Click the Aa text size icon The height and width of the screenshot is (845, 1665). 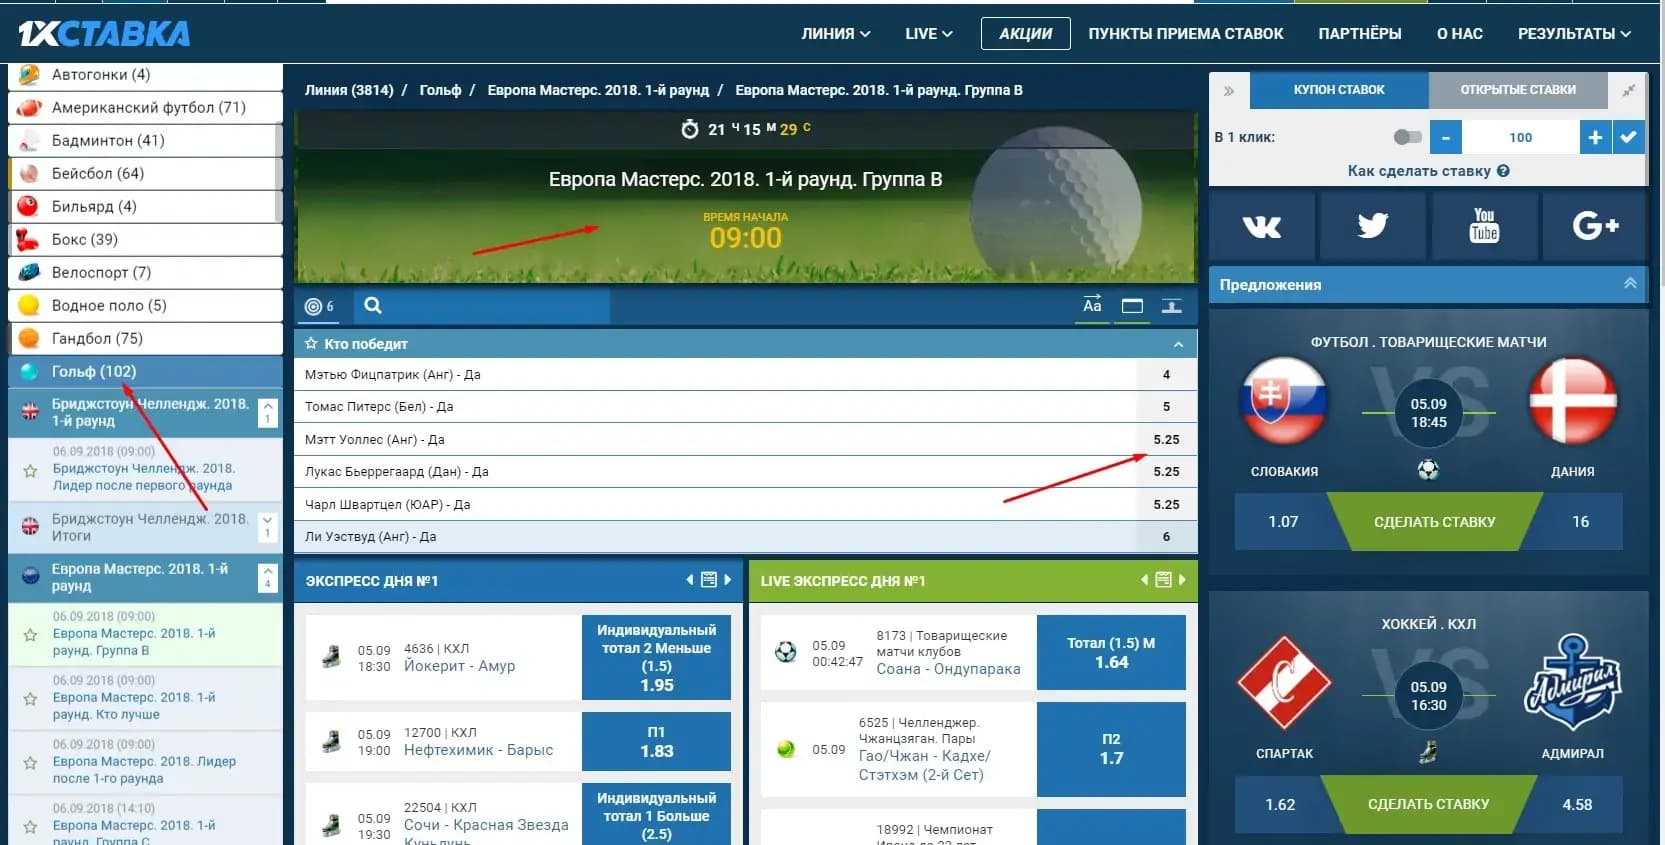[1092, 306]
